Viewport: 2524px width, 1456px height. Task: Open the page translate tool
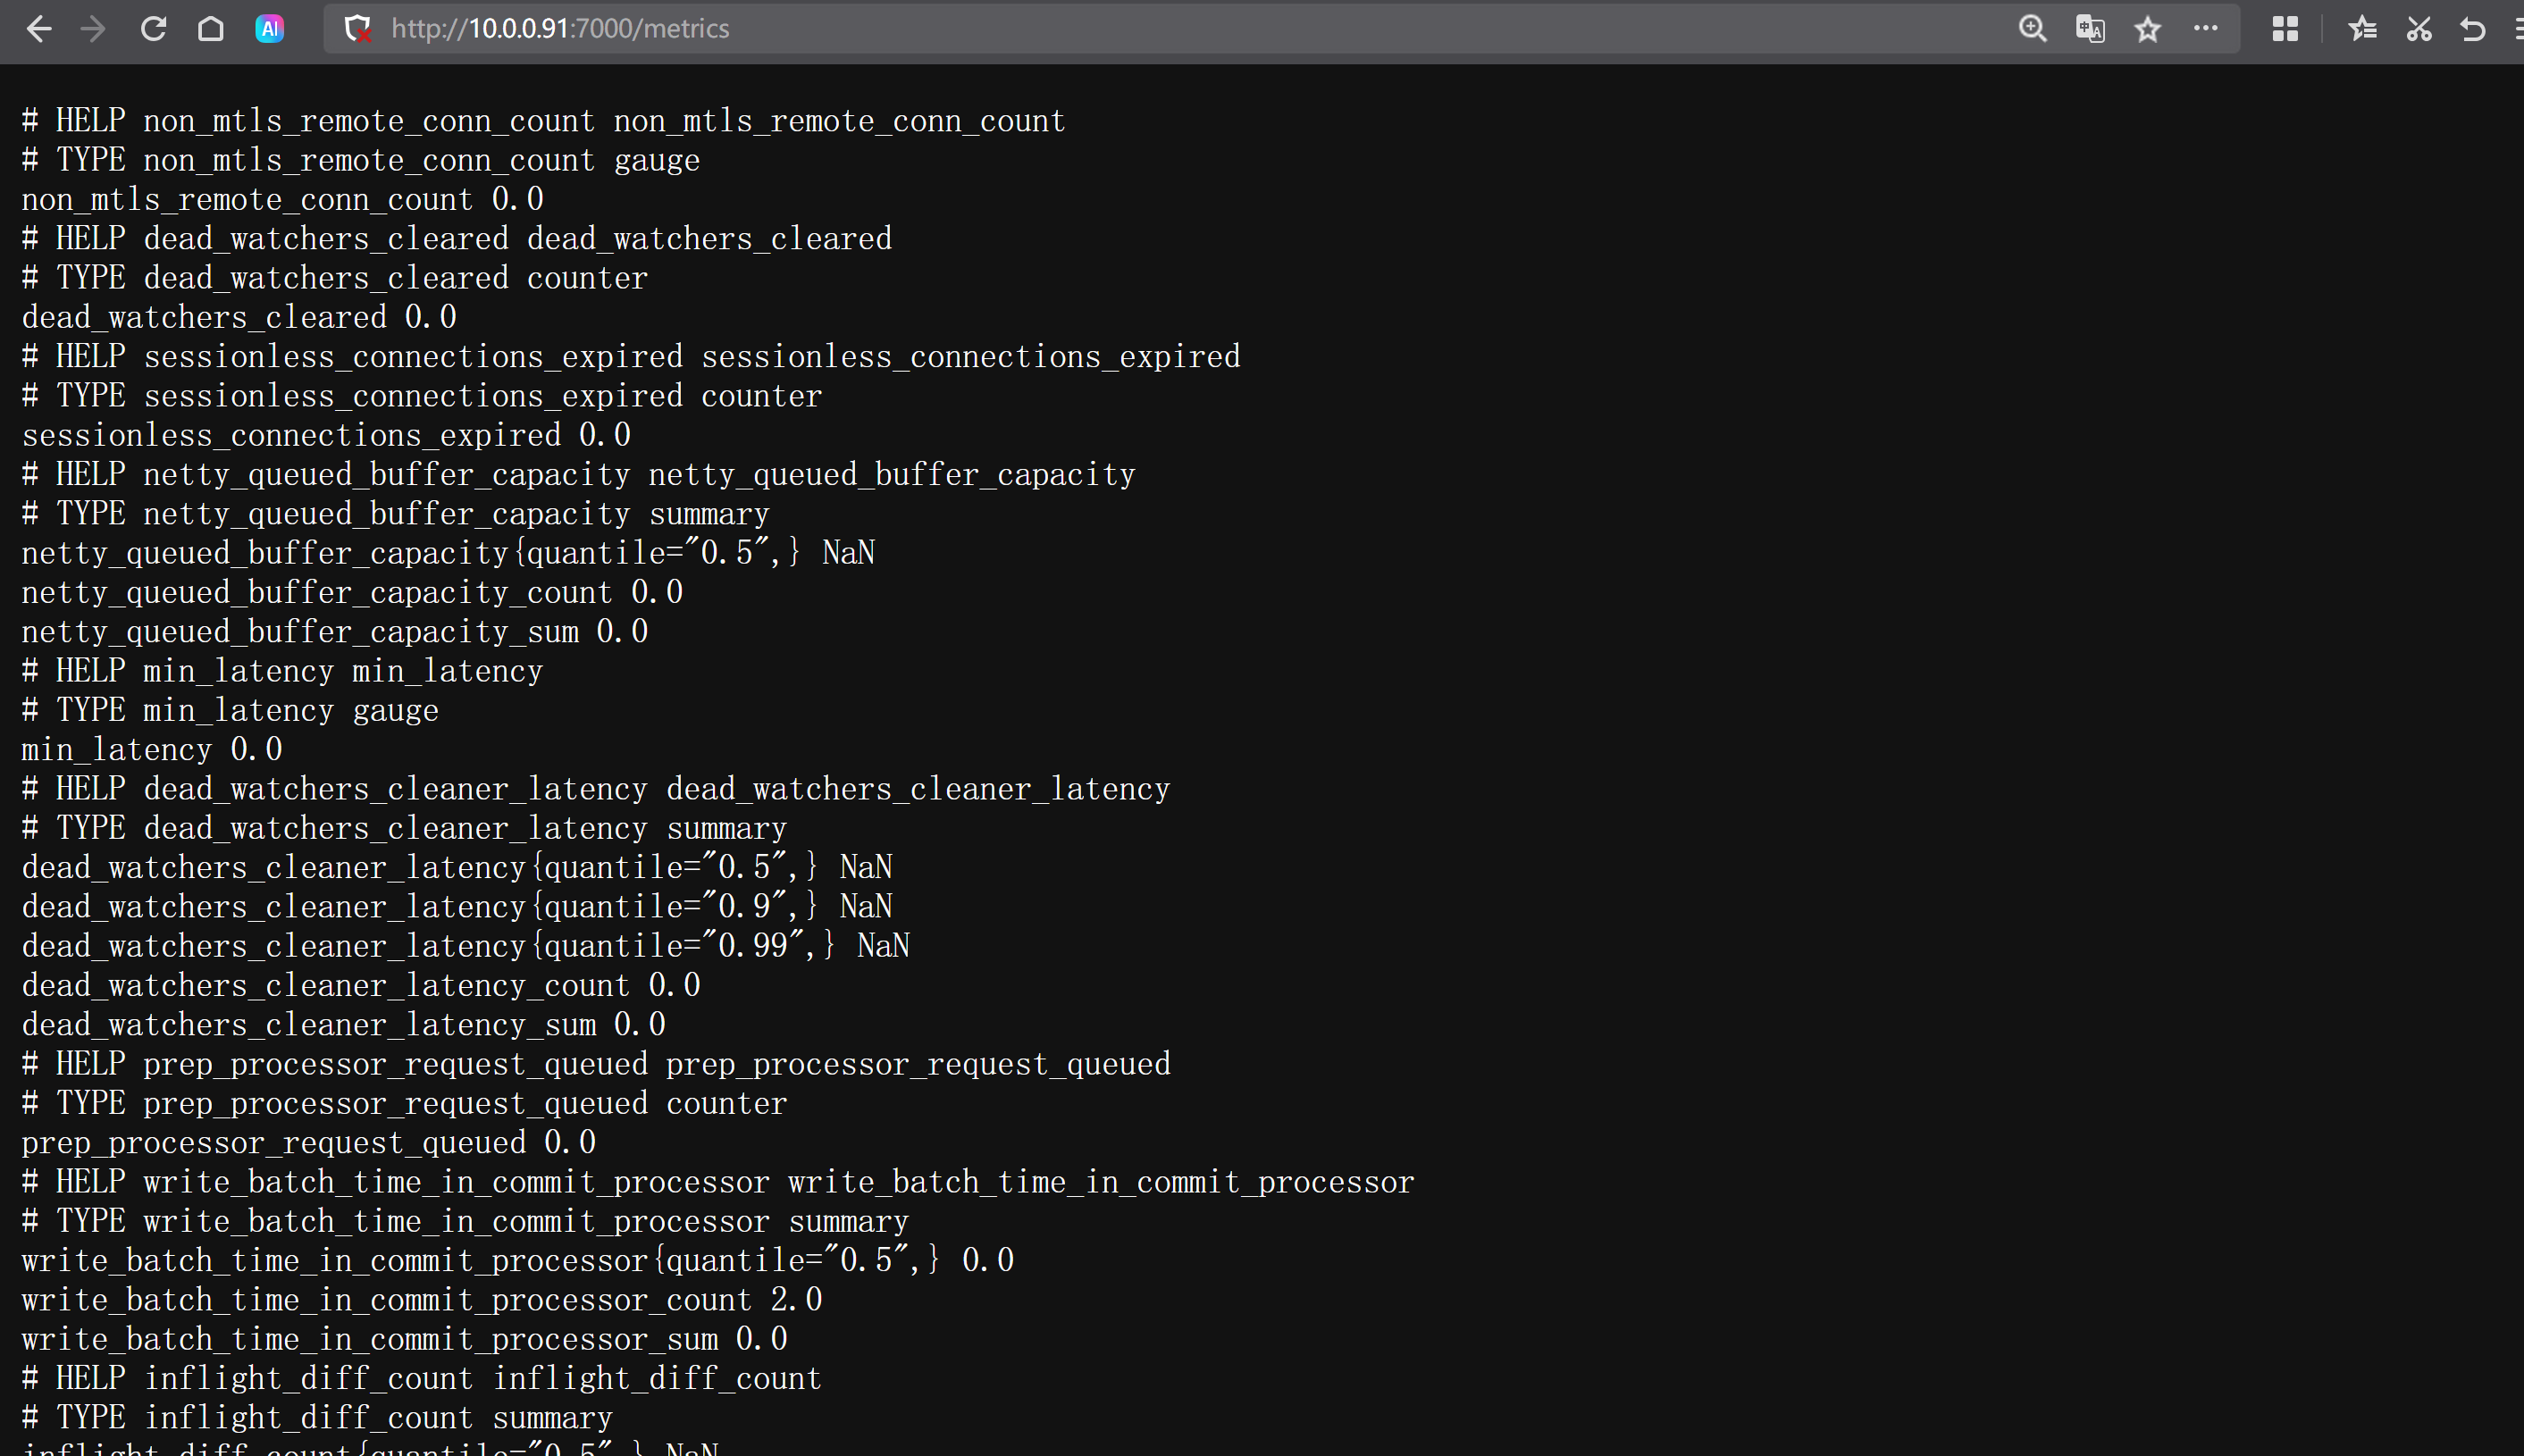(2090, 29)
